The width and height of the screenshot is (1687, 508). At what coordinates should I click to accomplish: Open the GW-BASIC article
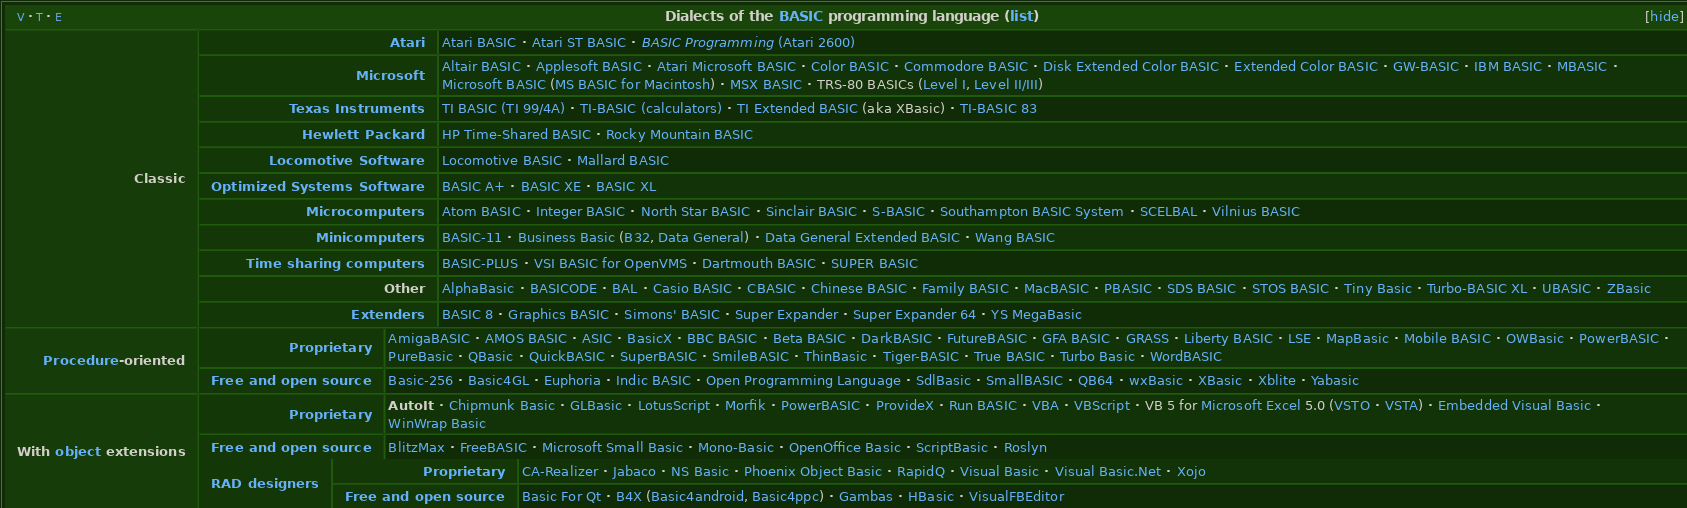1426,66
